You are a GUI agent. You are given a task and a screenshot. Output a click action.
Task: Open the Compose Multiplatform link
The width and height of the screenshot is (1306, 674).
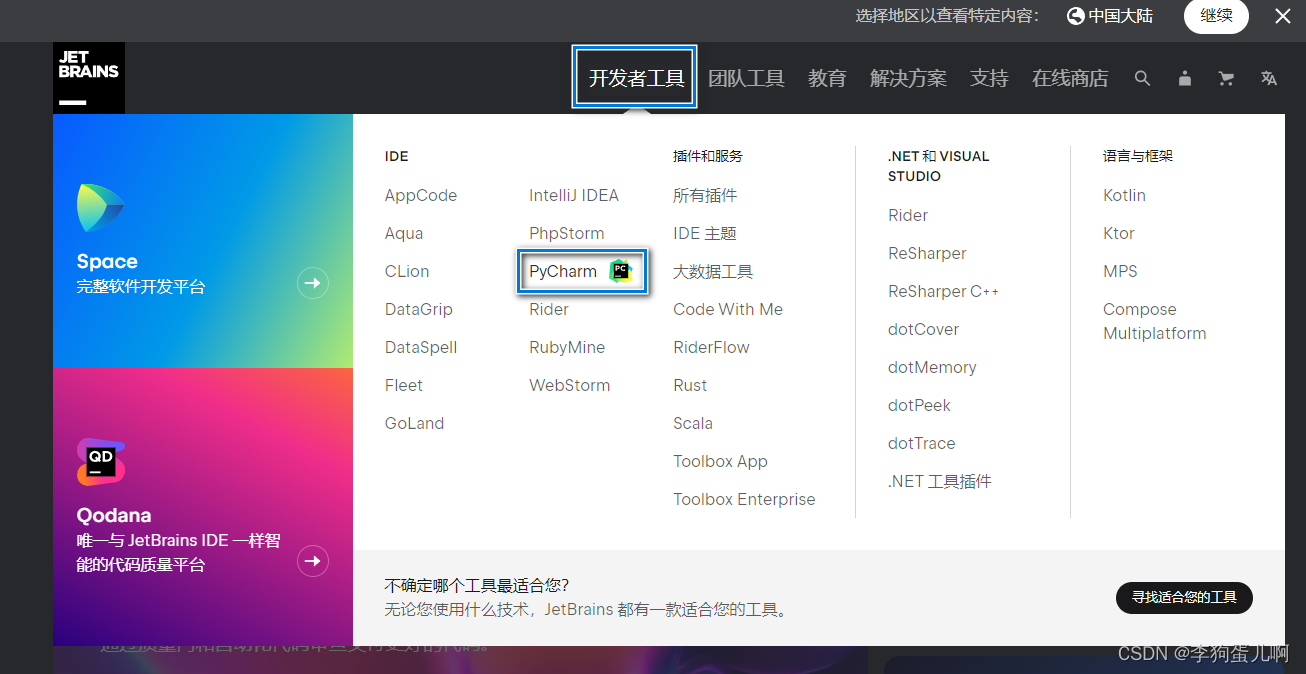coord(1155,321)
